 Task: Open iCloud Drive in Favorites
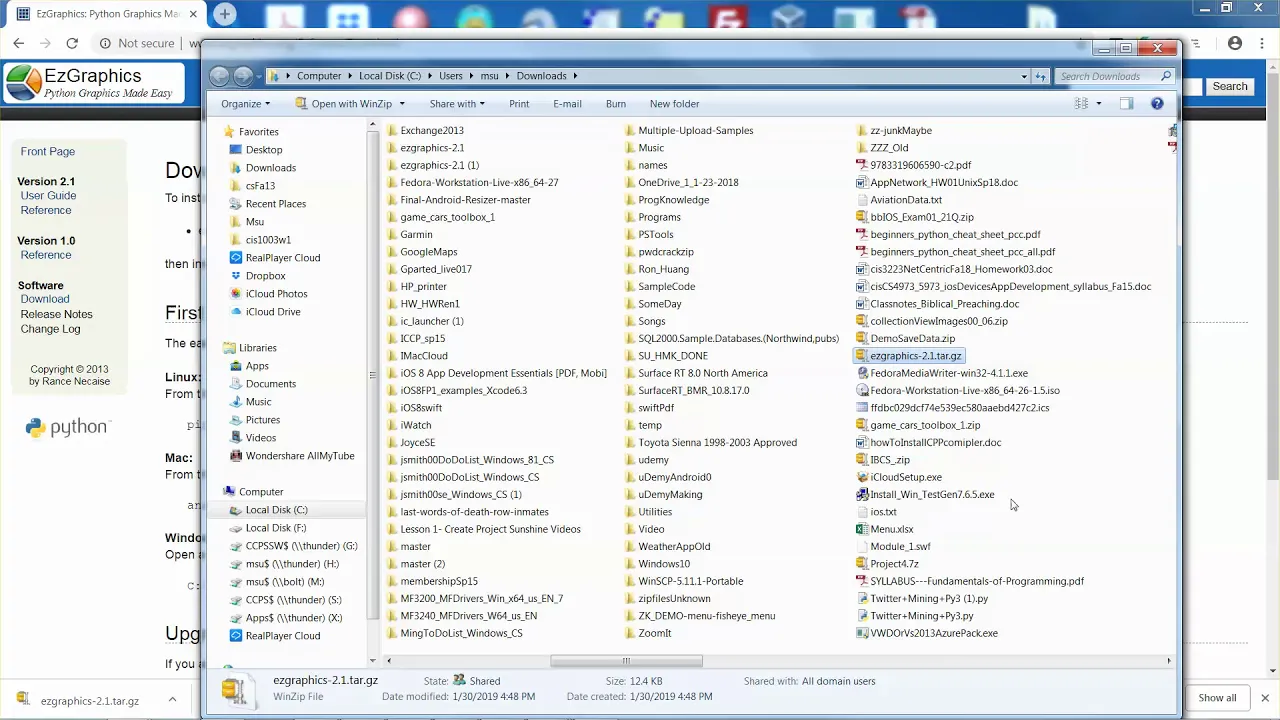click(x=273, y=312)
